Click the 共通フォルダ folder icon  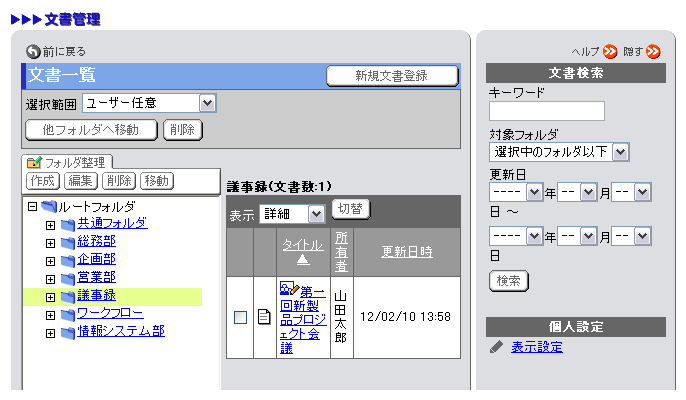tap(68, 225)
